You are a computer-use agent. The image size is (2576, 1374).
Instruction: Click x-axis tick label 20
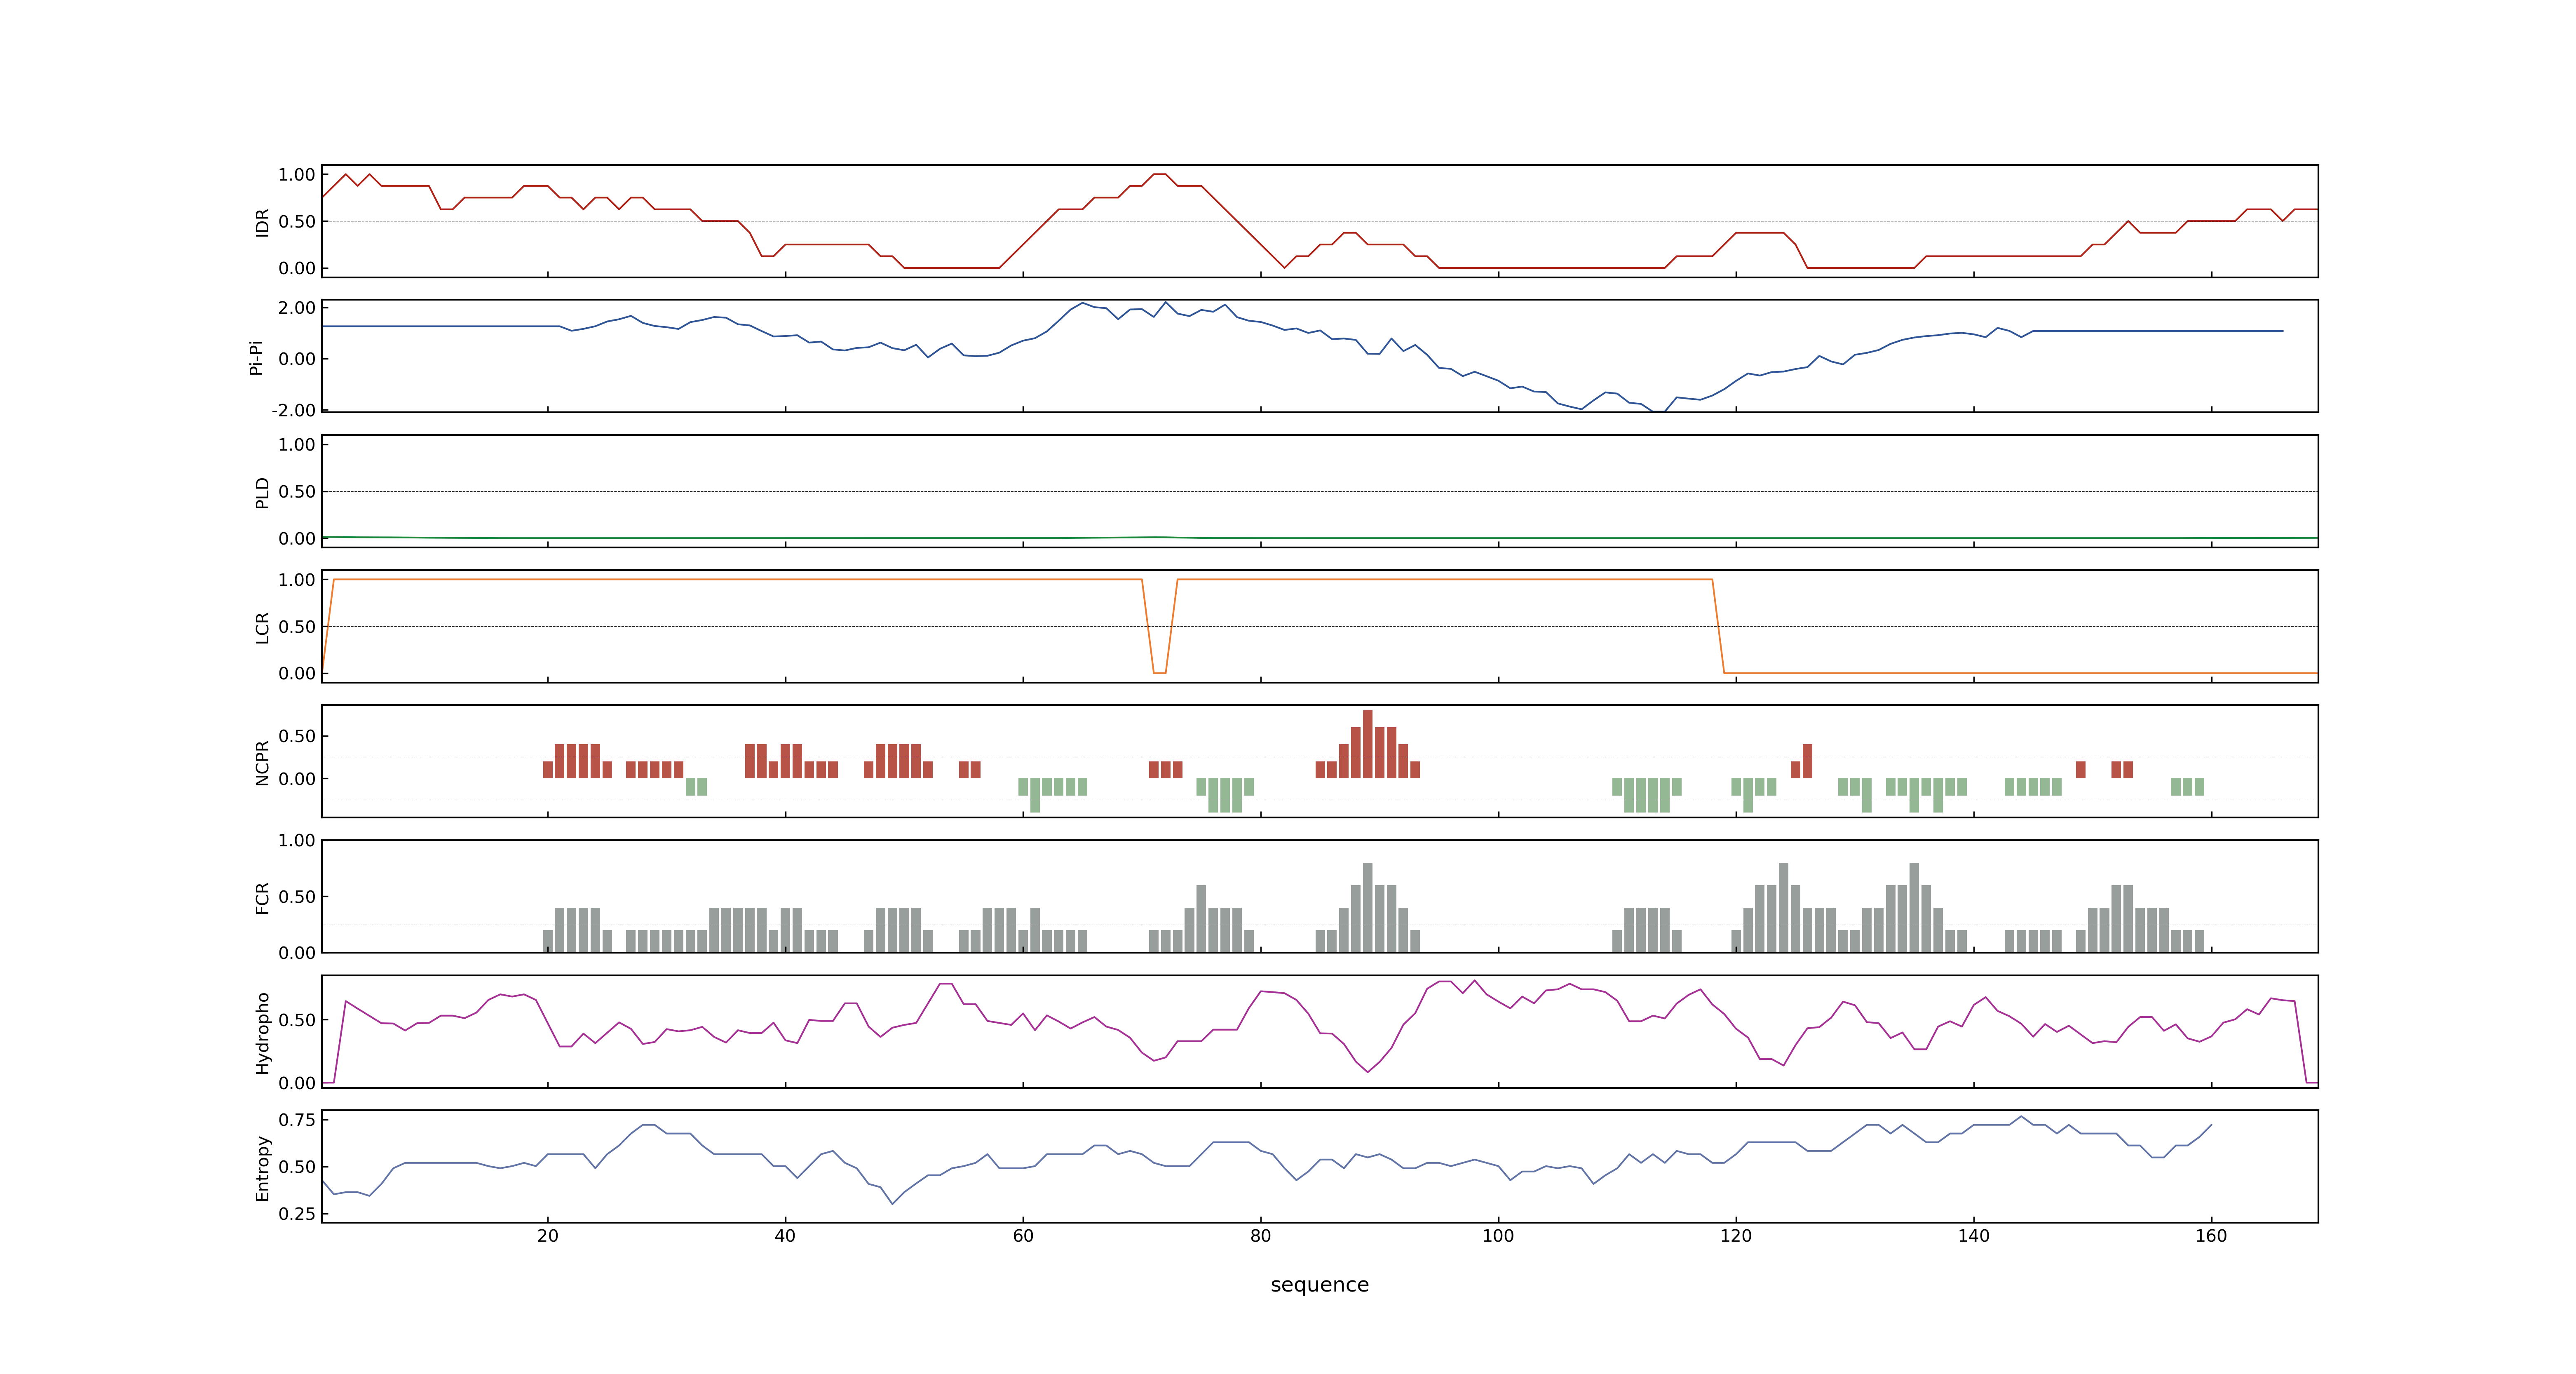pyautogui.click(x=548, y=1236)
